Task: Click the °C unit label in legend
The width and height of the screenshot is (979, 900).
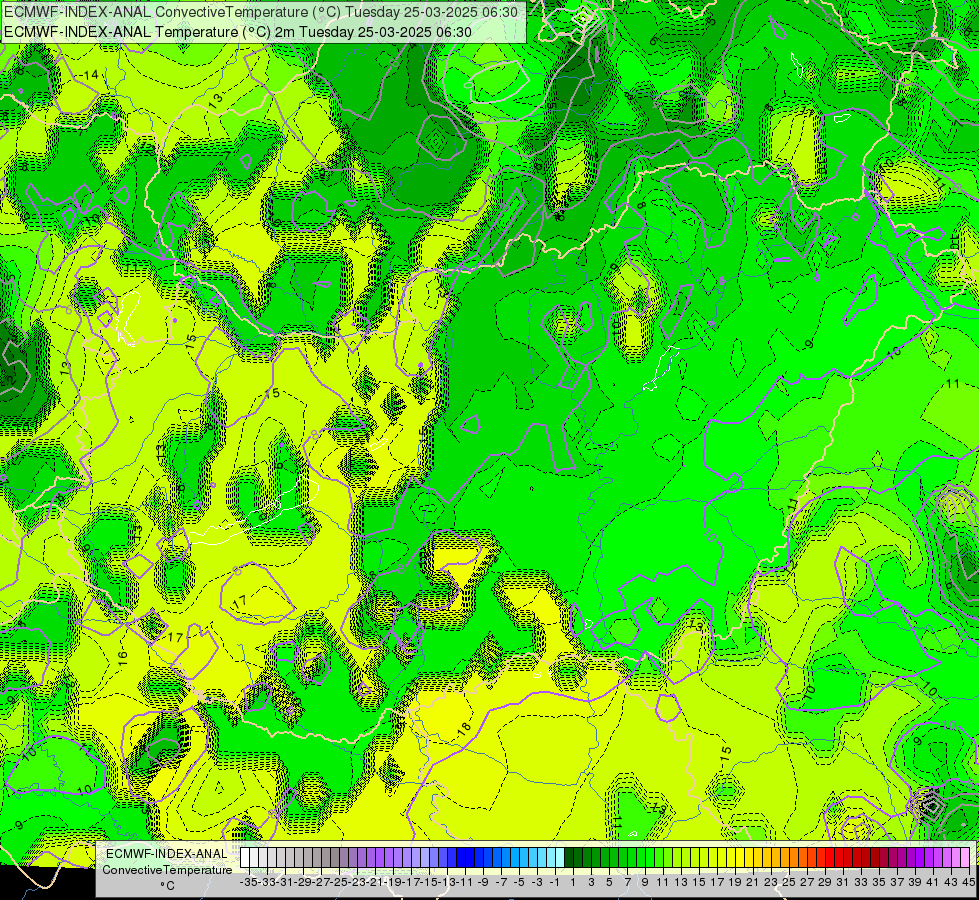Action: coord(167,886)
